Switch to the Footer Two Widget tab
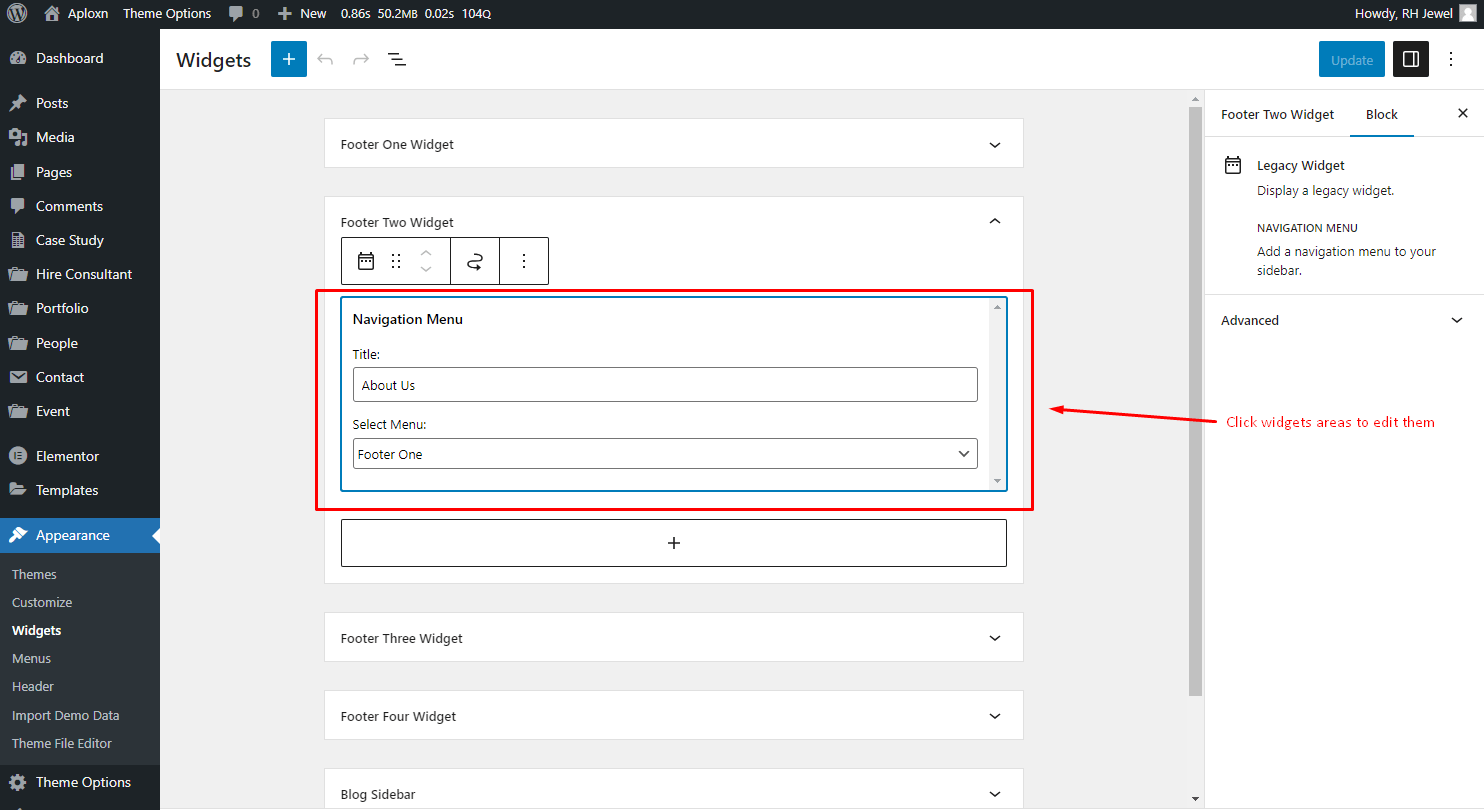The image size is (1484, 810). click(x=1277, y=114)
